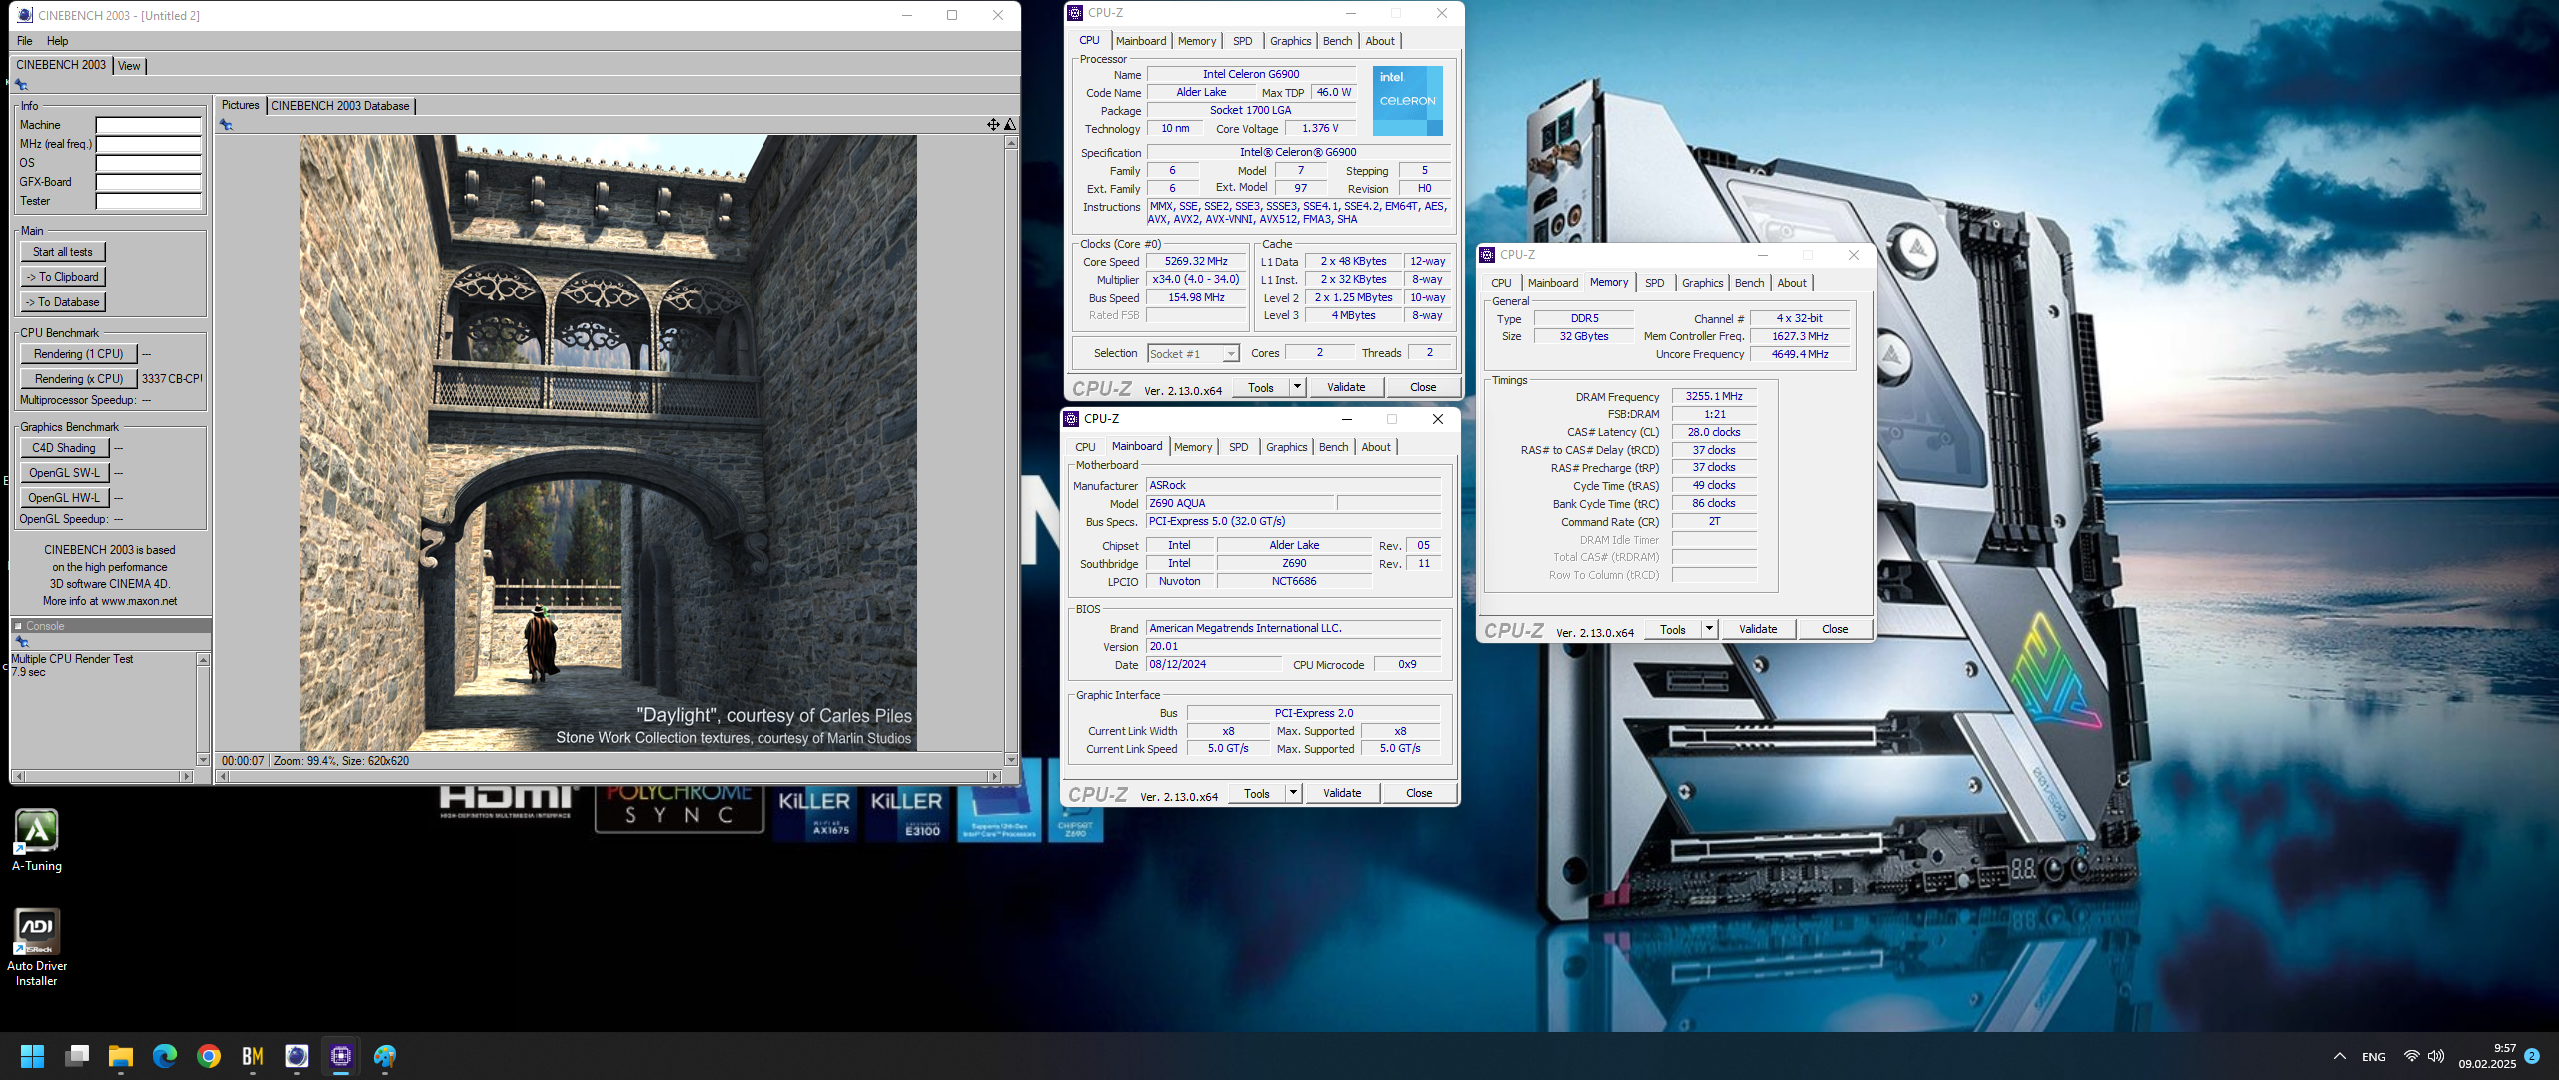The width and height of the screenshot is (2559, 1080).
Task: Click Validate in the top CPU-Z window
Action: (x=1346, y=387)
